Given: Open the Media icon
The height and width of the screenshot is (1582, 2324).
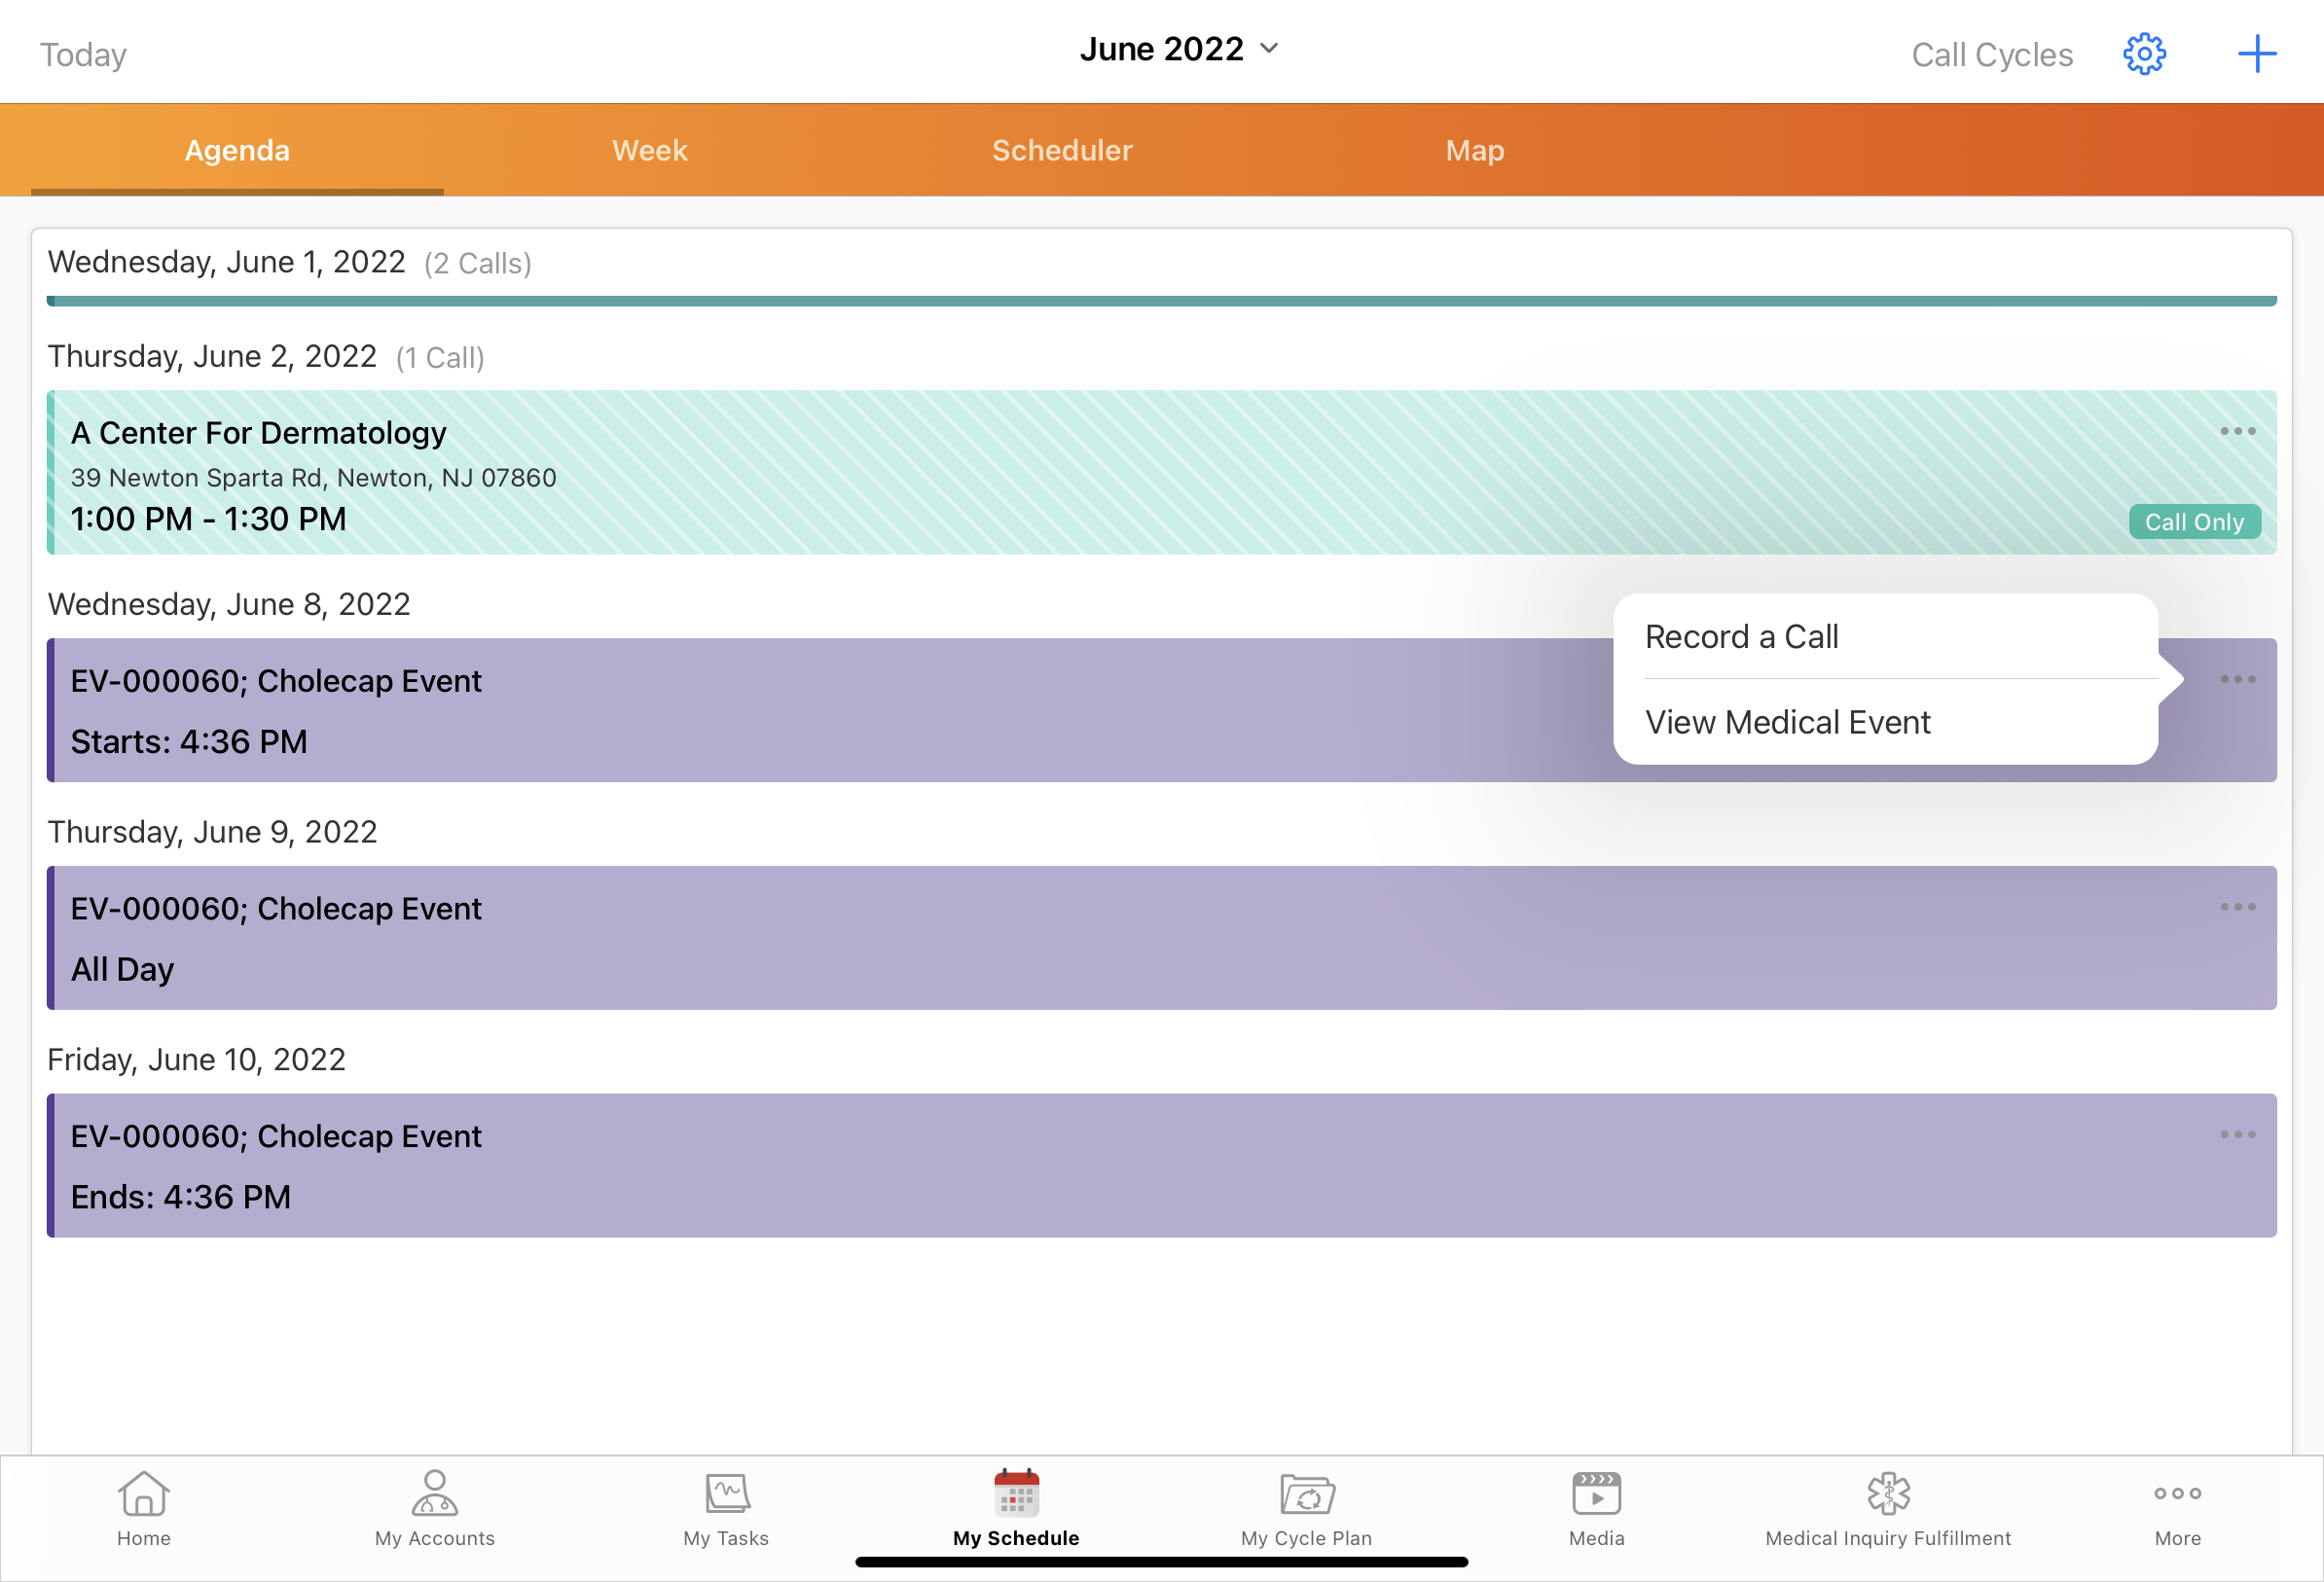Looking at the screenshot, I should pyautogui.click(x=1596, y=1495).
